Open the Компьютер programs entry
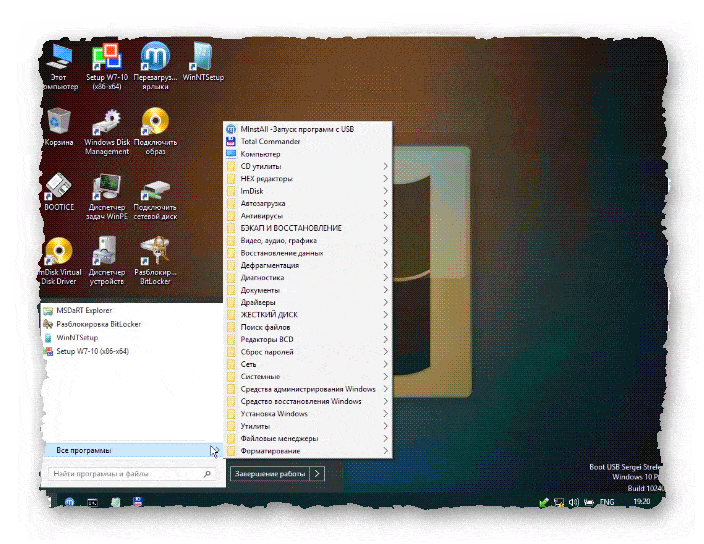704x544 pixels. pos(308,154)
